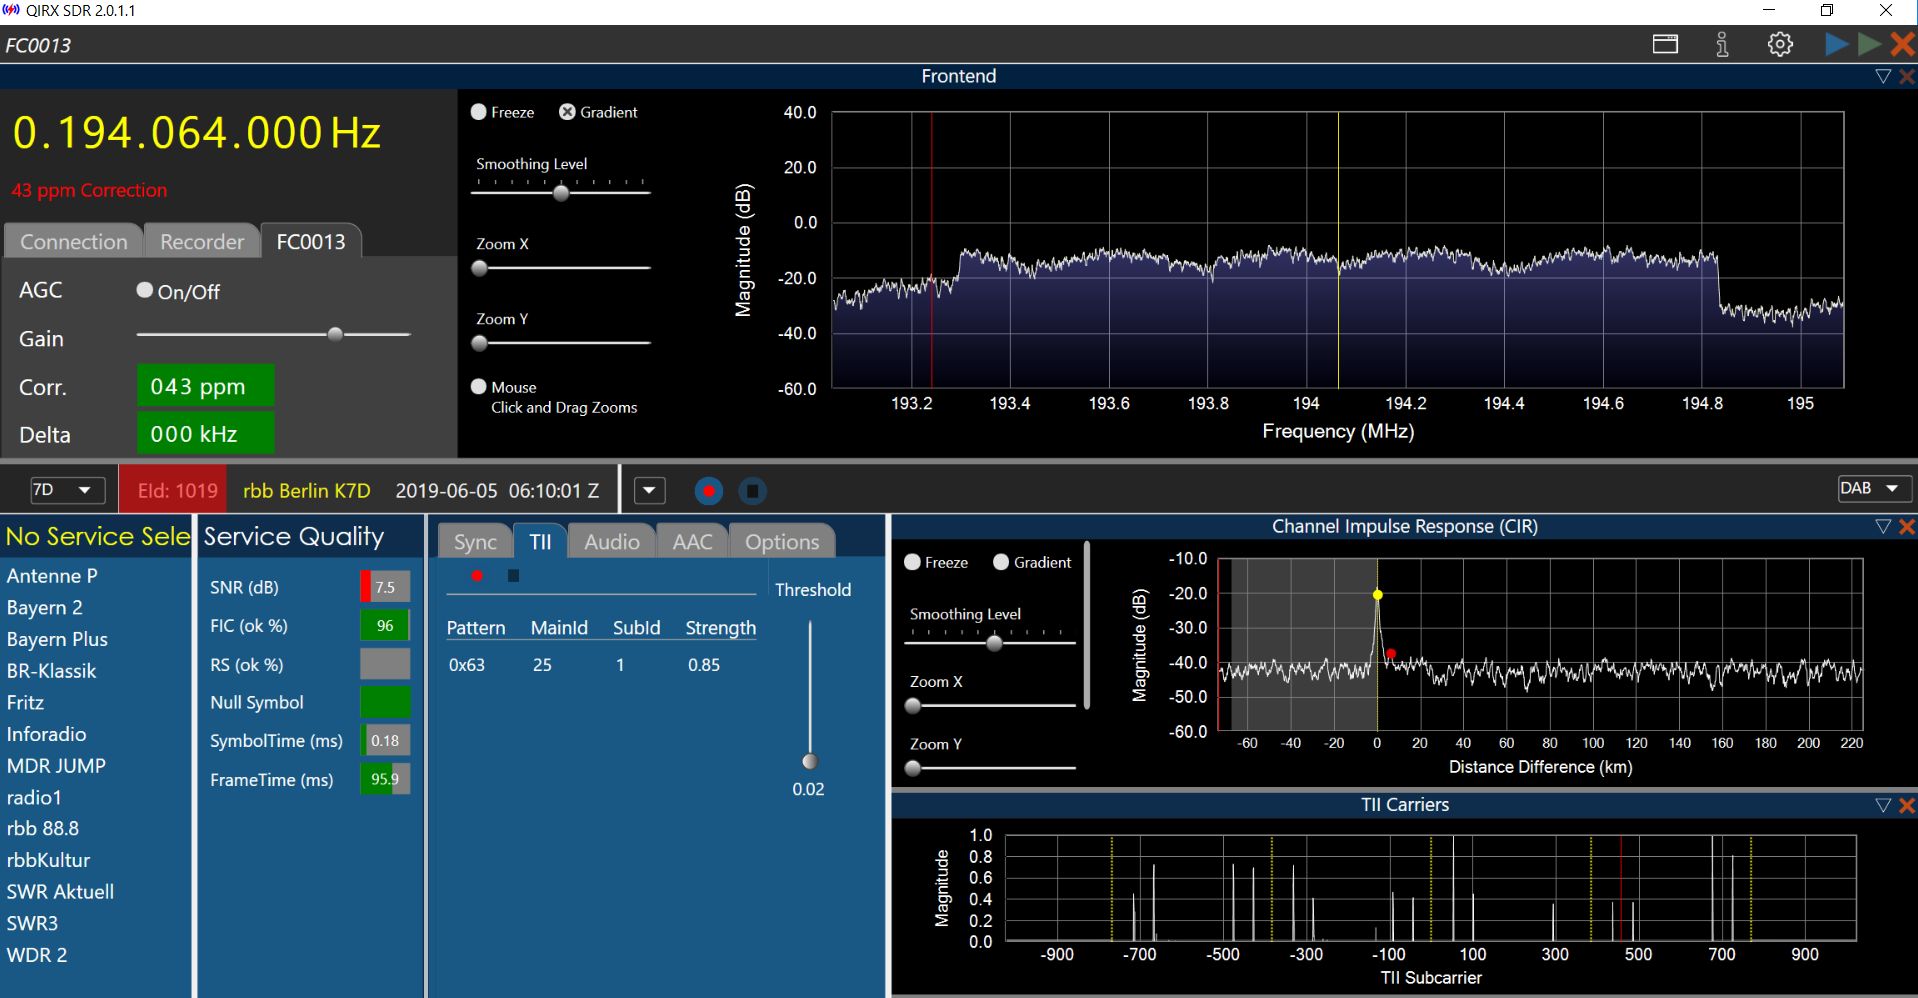1918x998 pixels.
Task: Click the Gain slider handle
Action: click(x=336, y=334)
